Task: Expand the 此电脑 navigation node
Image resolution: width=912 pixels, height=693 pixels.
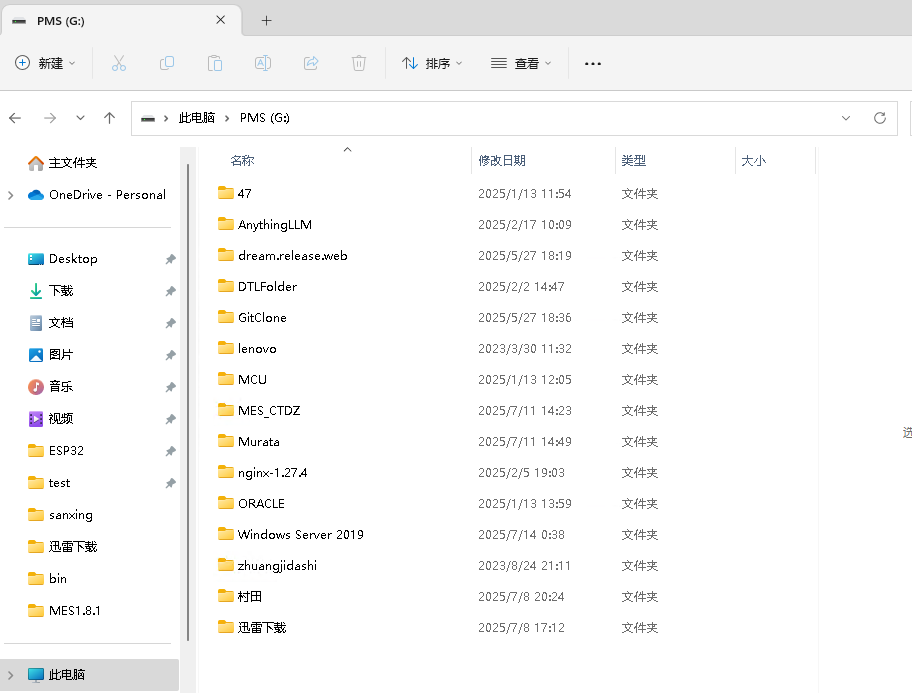Action: click(11, 675)
